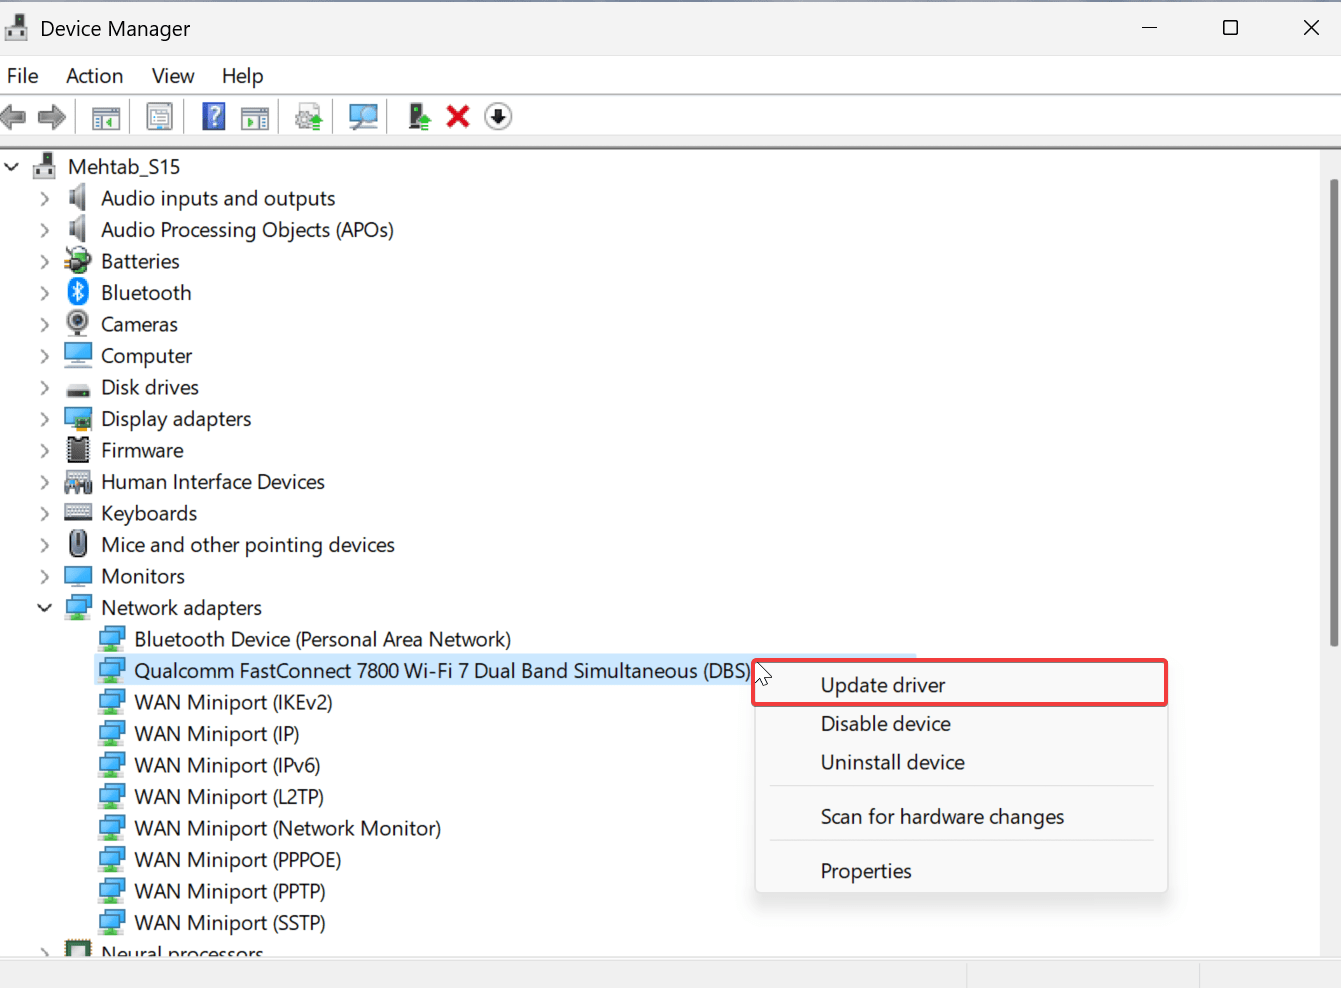Select WAN Miniport (PPPOE)
Viewport: 1341px width, 988px height.
[238, 859]
